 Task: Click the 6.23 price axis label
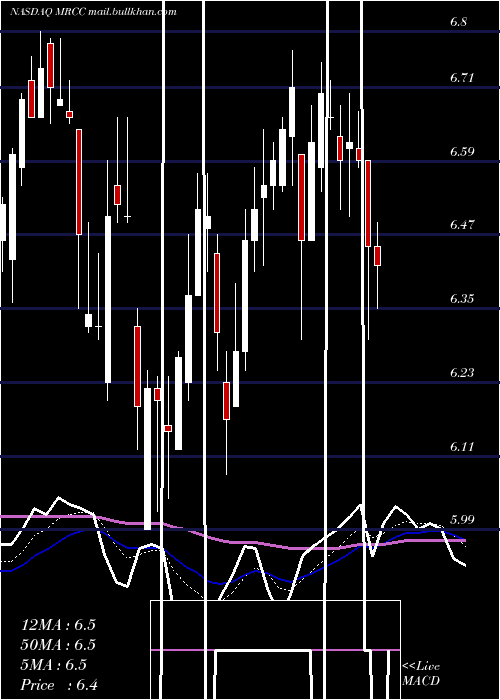tap(462, 372)
